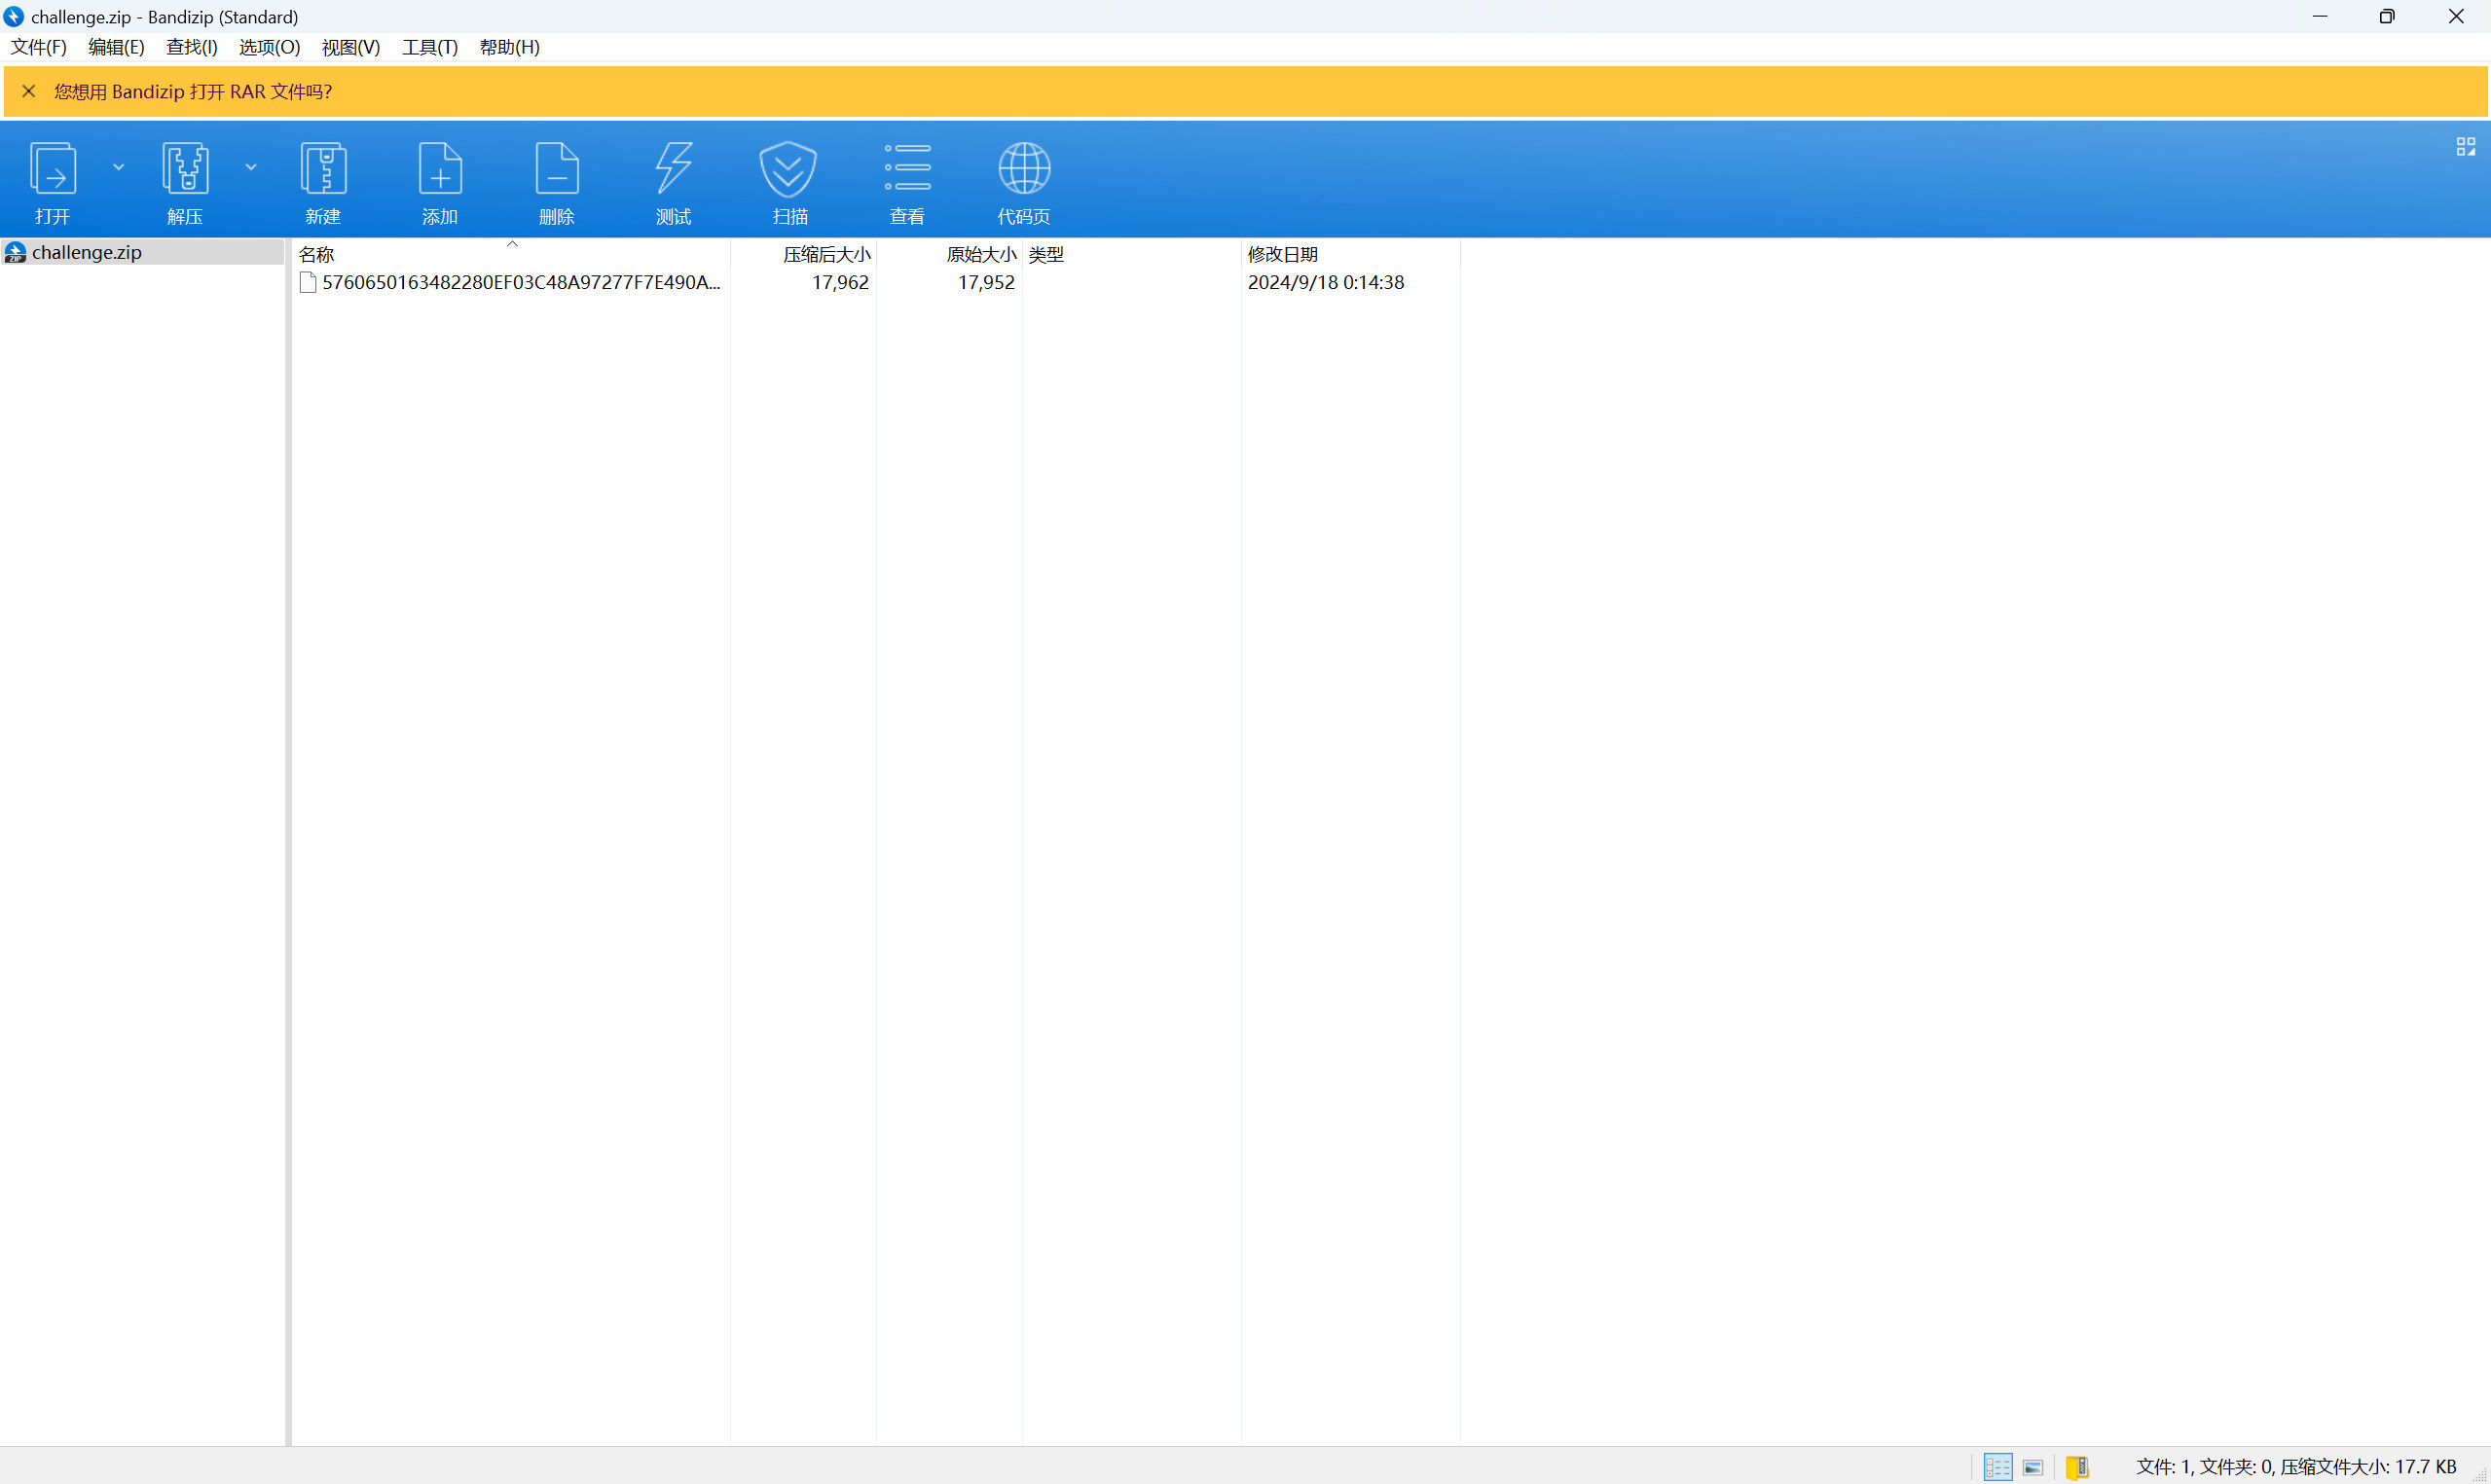The height and width of the screenshot is (1484, 2491).
Task: Open the 视图(V) menu
Action: pyautogui.click(x=351, y=47)
